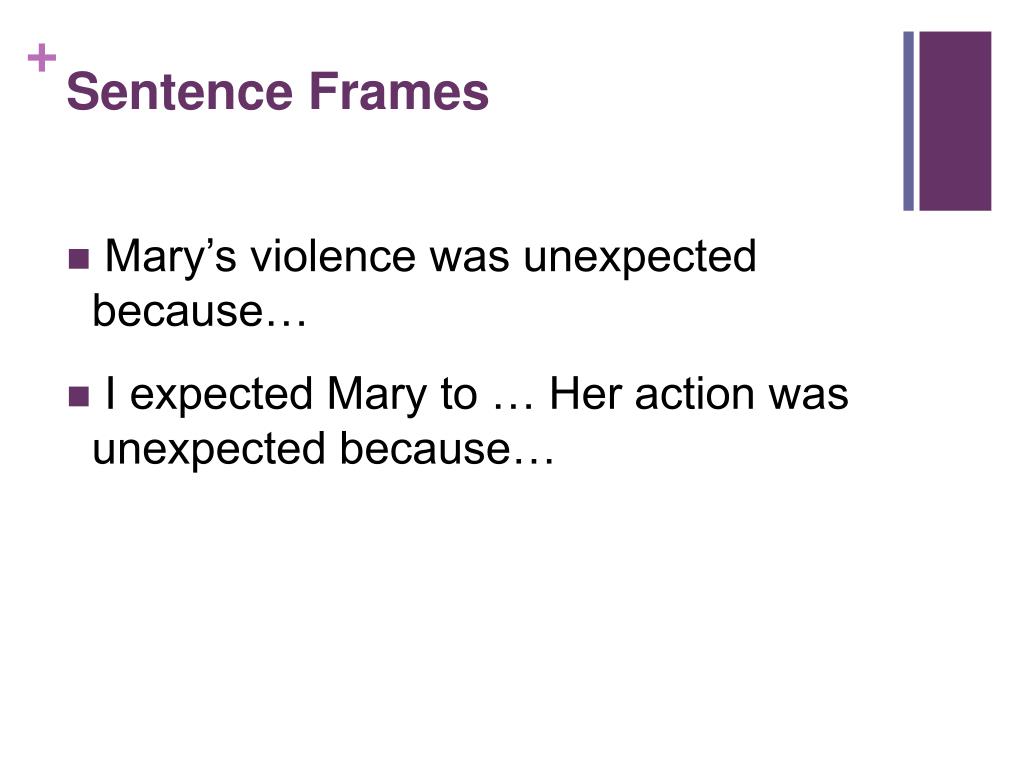Select the first bullet square marker

77,260
